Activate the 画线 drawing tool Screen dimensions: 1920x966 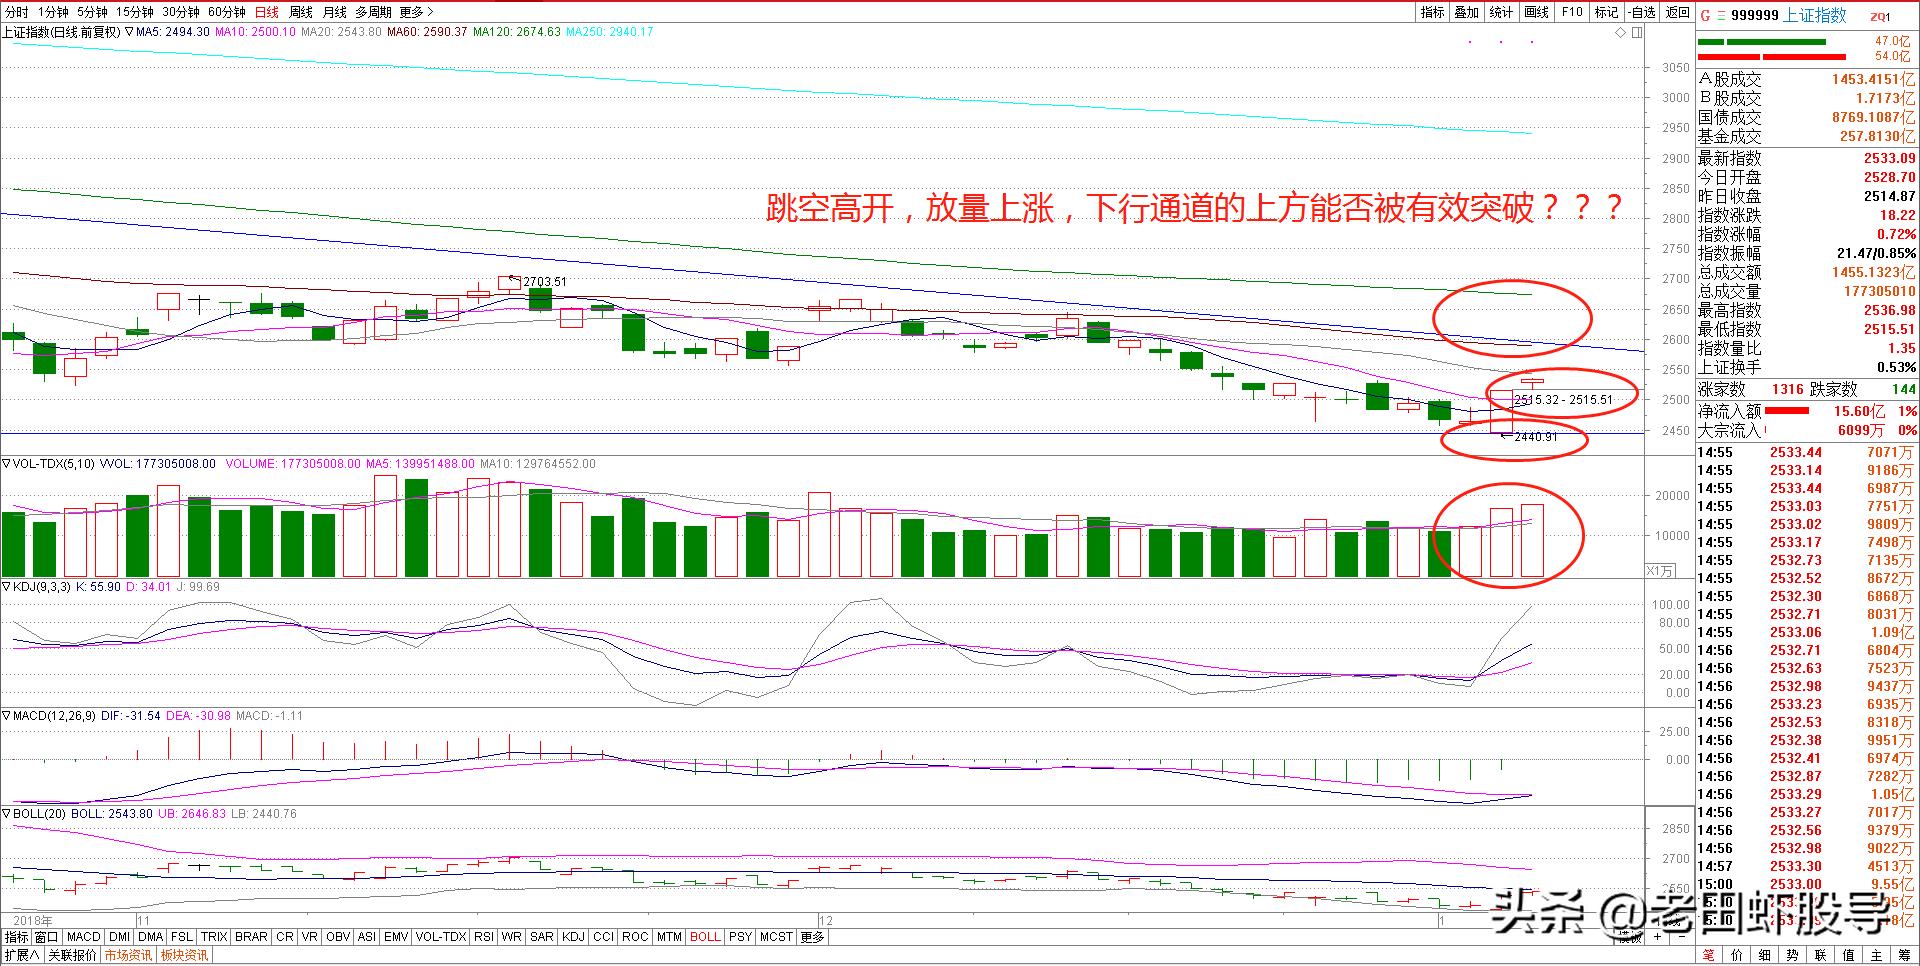[x=1536, y=12]
